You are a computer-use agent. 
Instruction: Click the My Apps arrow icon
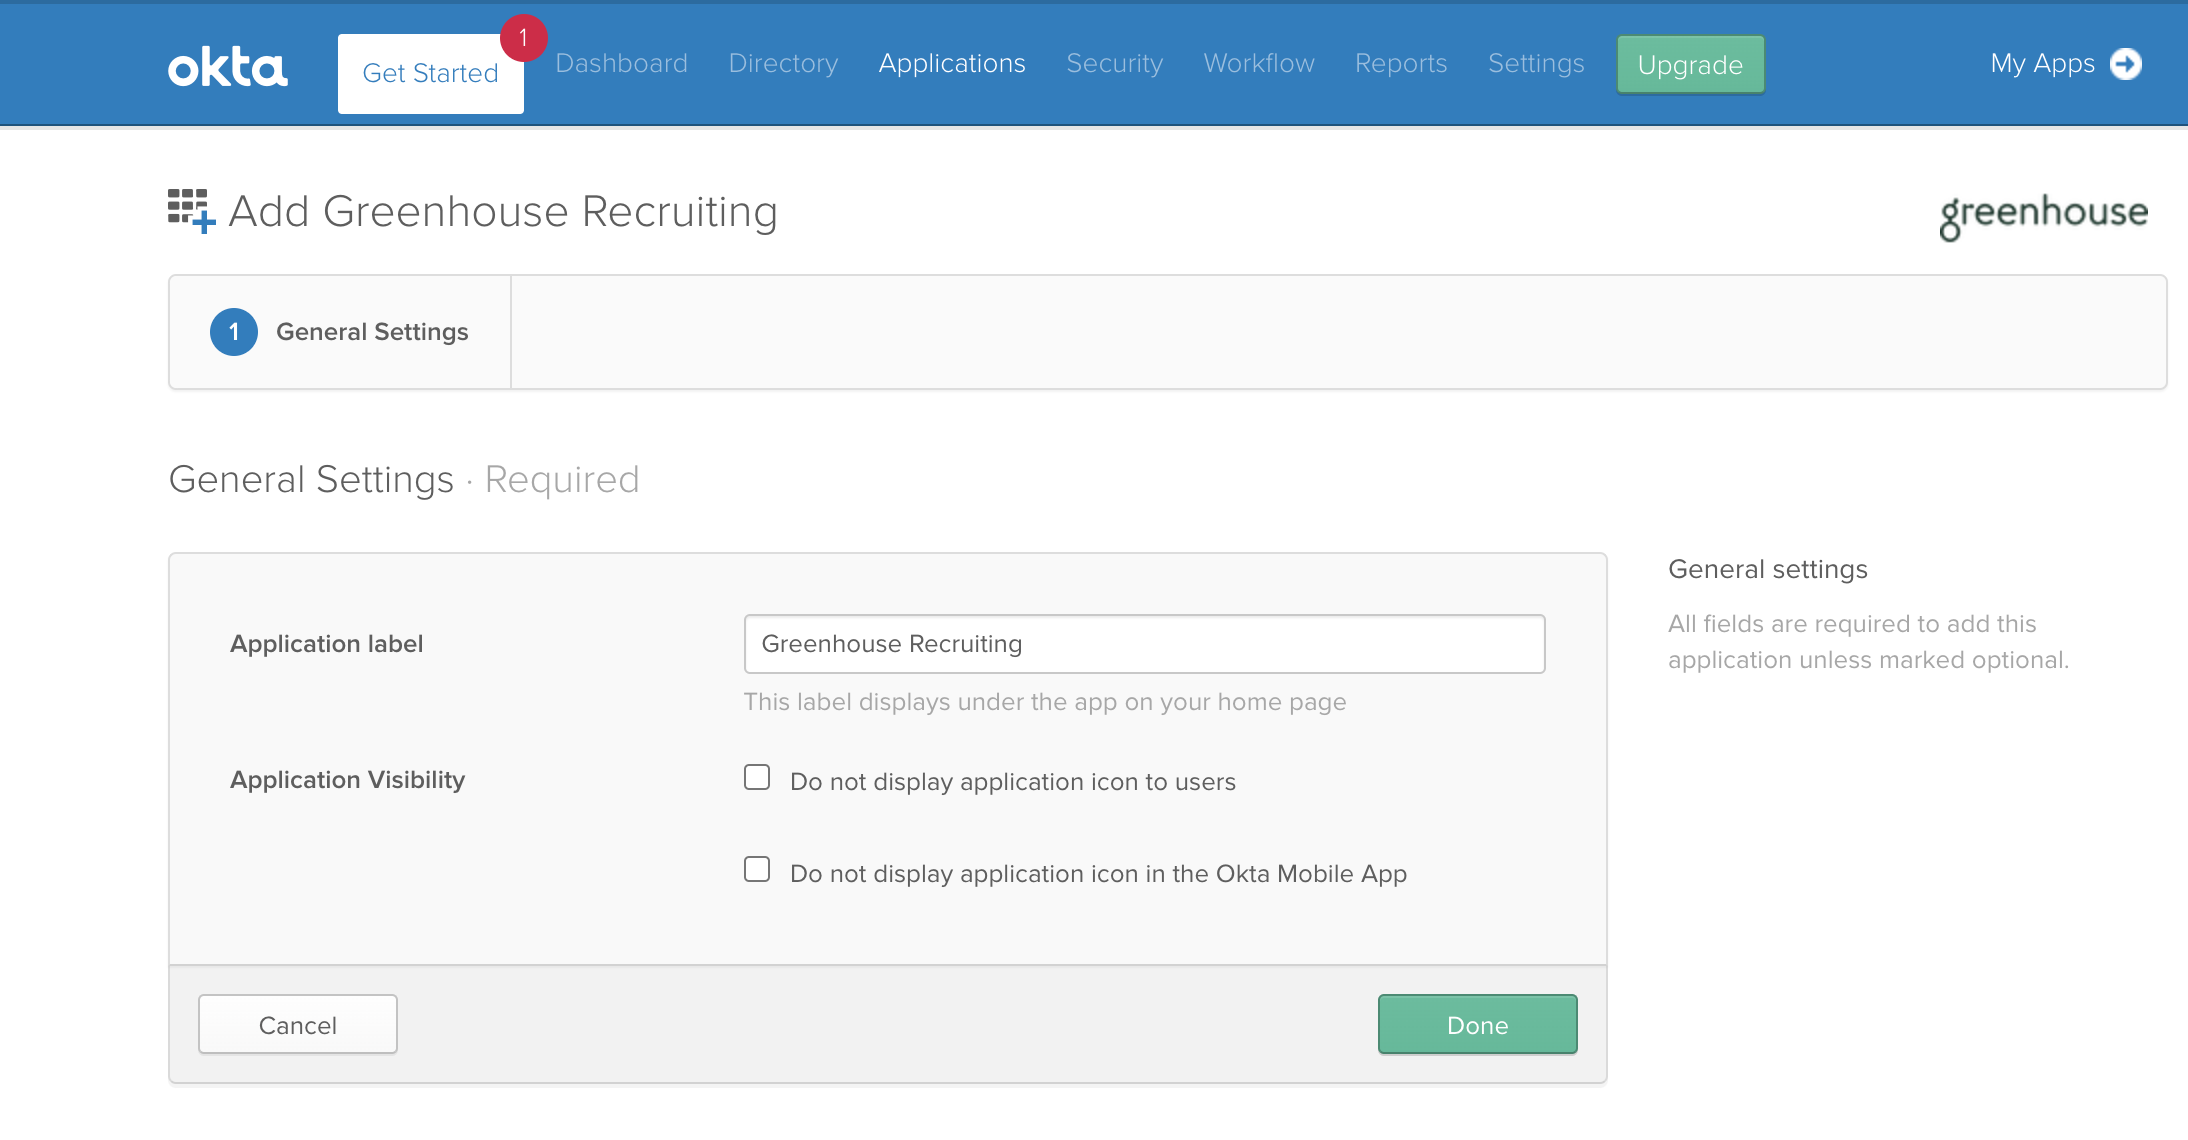coord(2126,64)
